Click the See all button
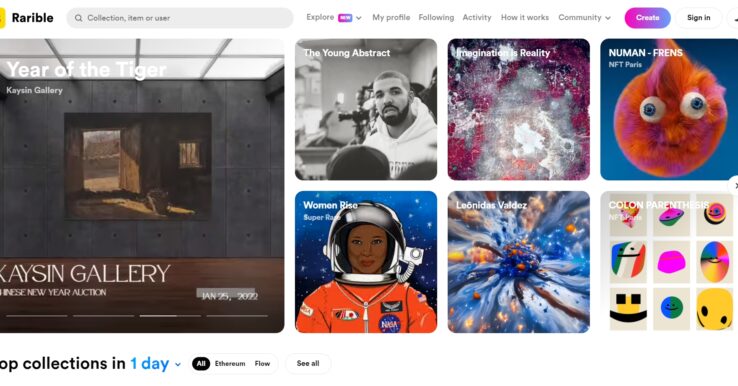 (308, 363)
